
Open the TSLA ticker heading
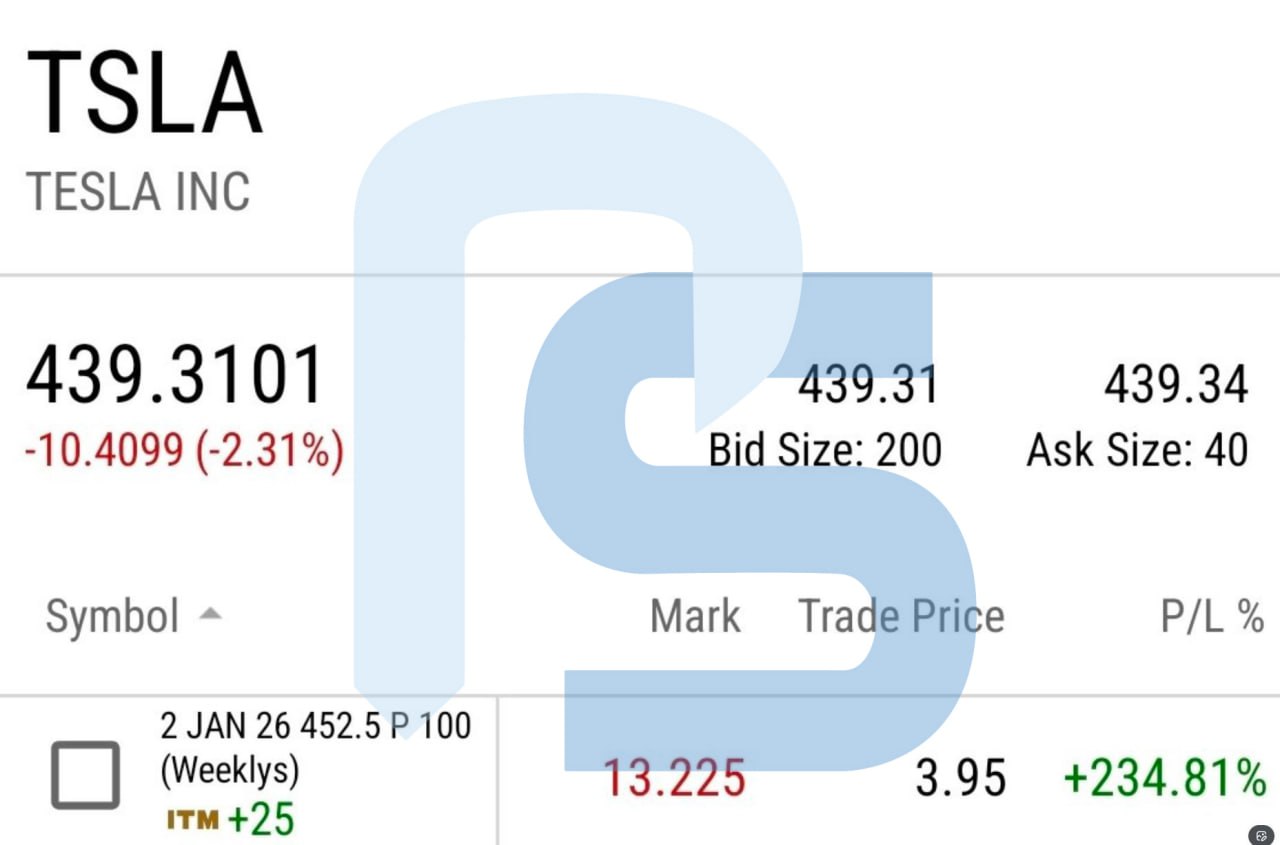[x=144, y=92]
